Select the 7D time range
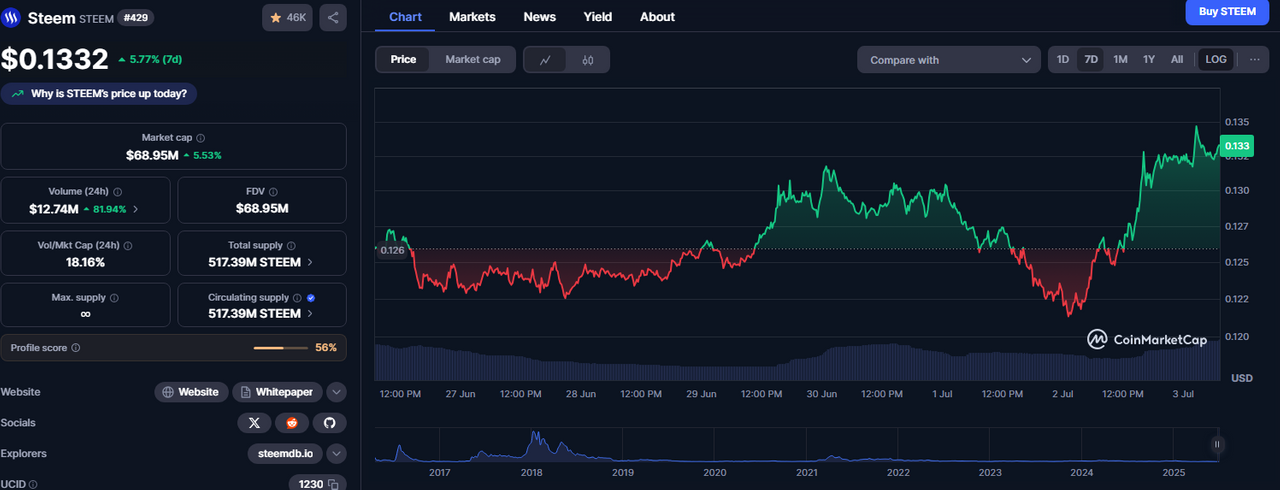 click(1091, 60)
